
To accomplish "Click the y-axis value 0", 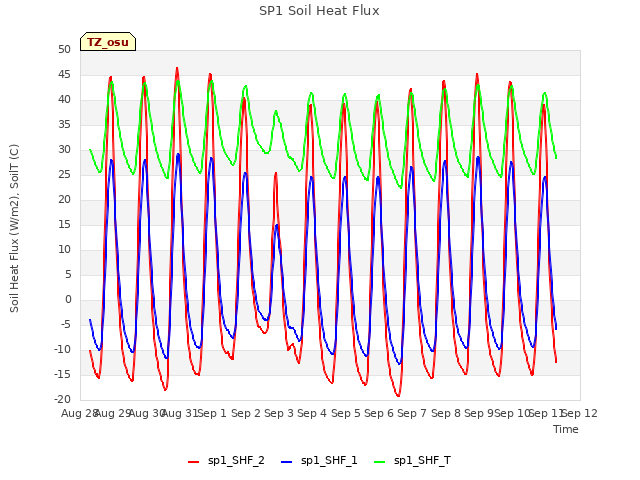I will point(68,300).
